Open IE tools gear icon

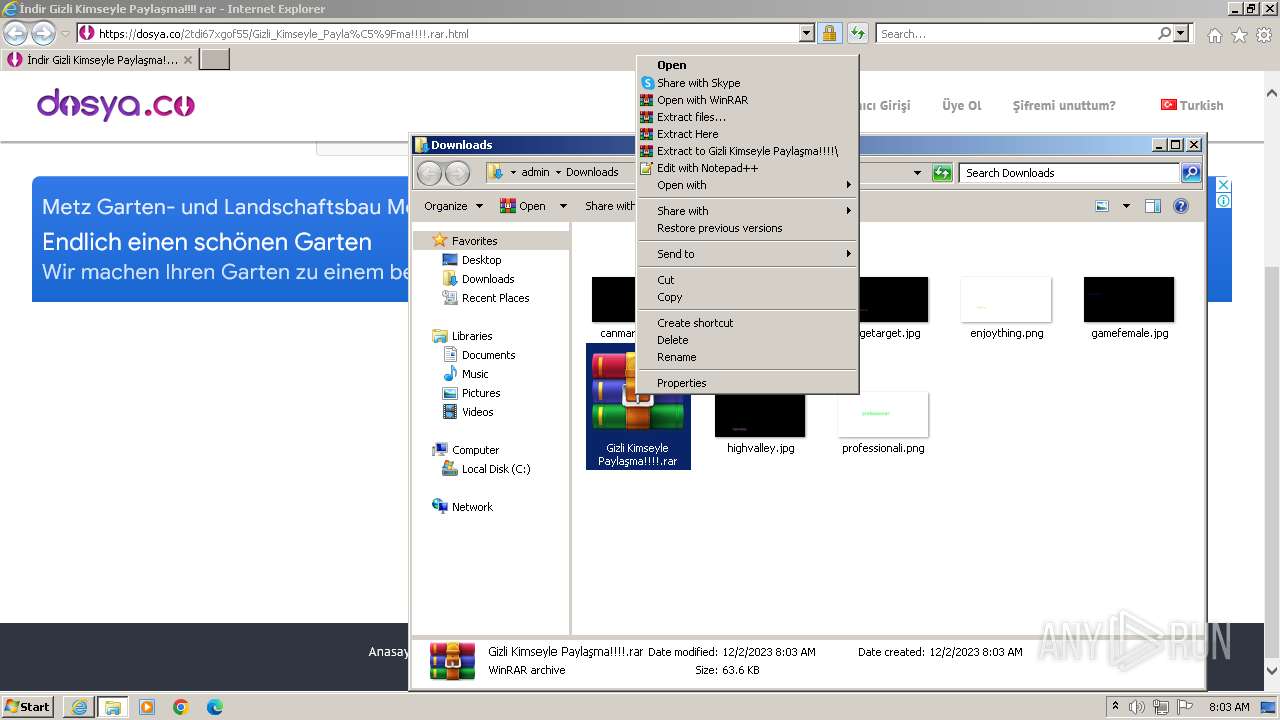(1264, 35)
